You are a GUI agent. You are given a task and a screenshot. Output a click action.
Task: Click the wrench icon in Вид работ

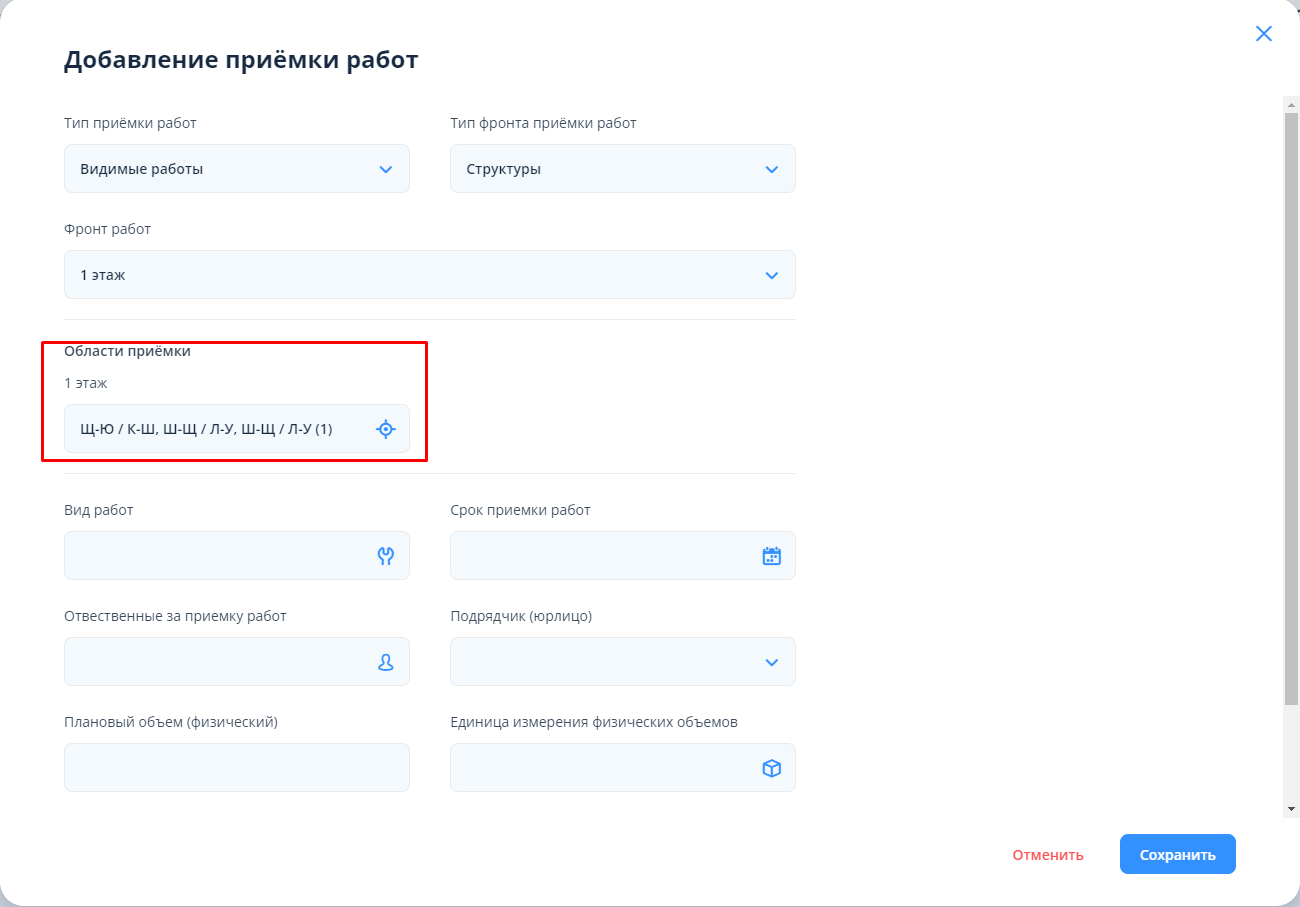[385, 556]
